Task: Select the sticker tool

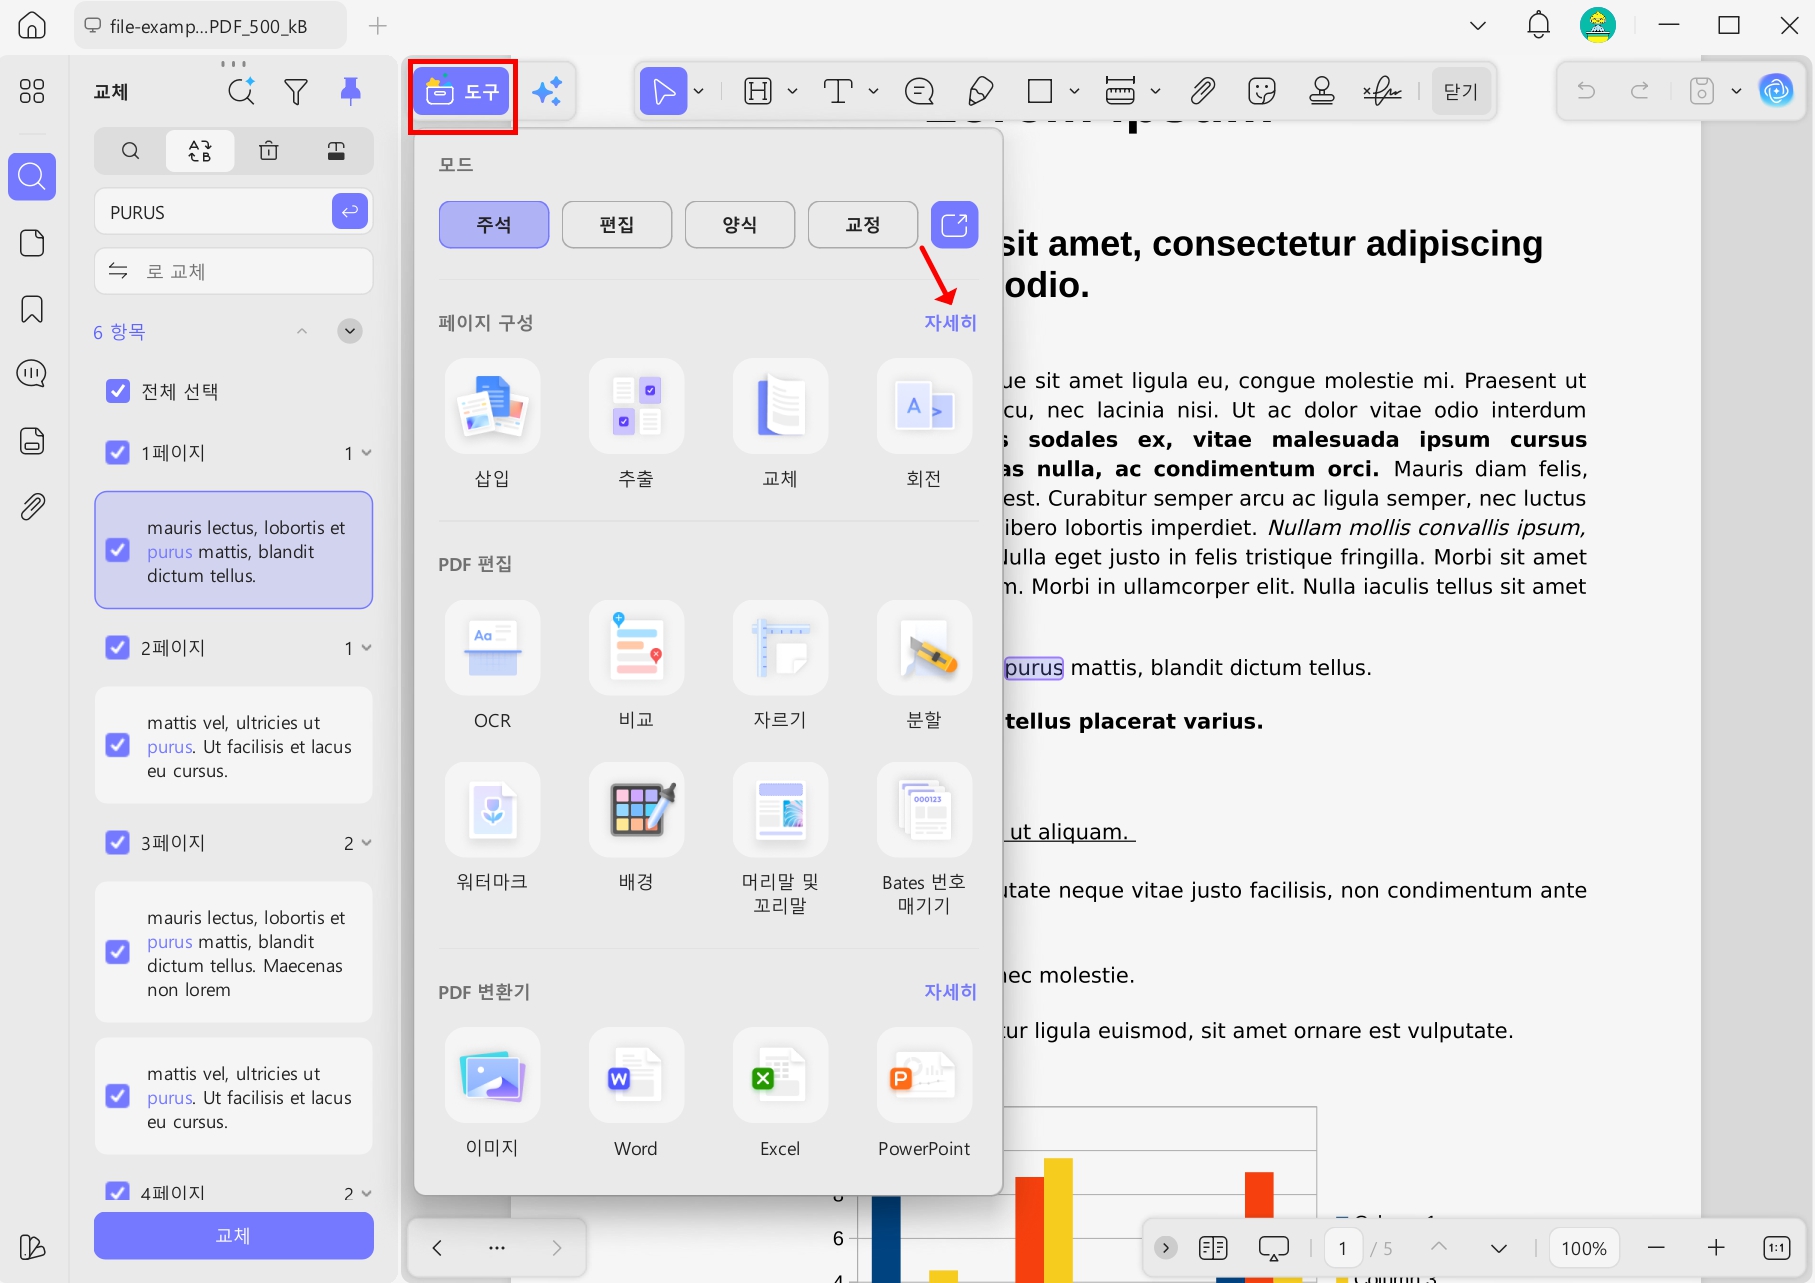Action: point(1262,92)
